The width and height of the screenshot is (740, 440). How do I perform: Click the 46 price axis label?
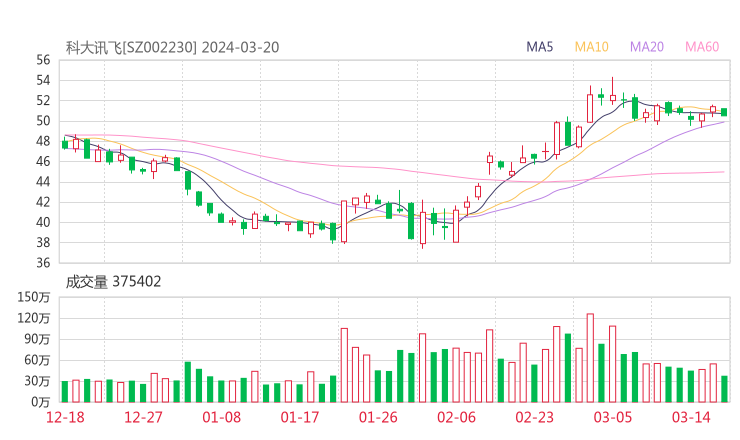click(x=43, y=161)
